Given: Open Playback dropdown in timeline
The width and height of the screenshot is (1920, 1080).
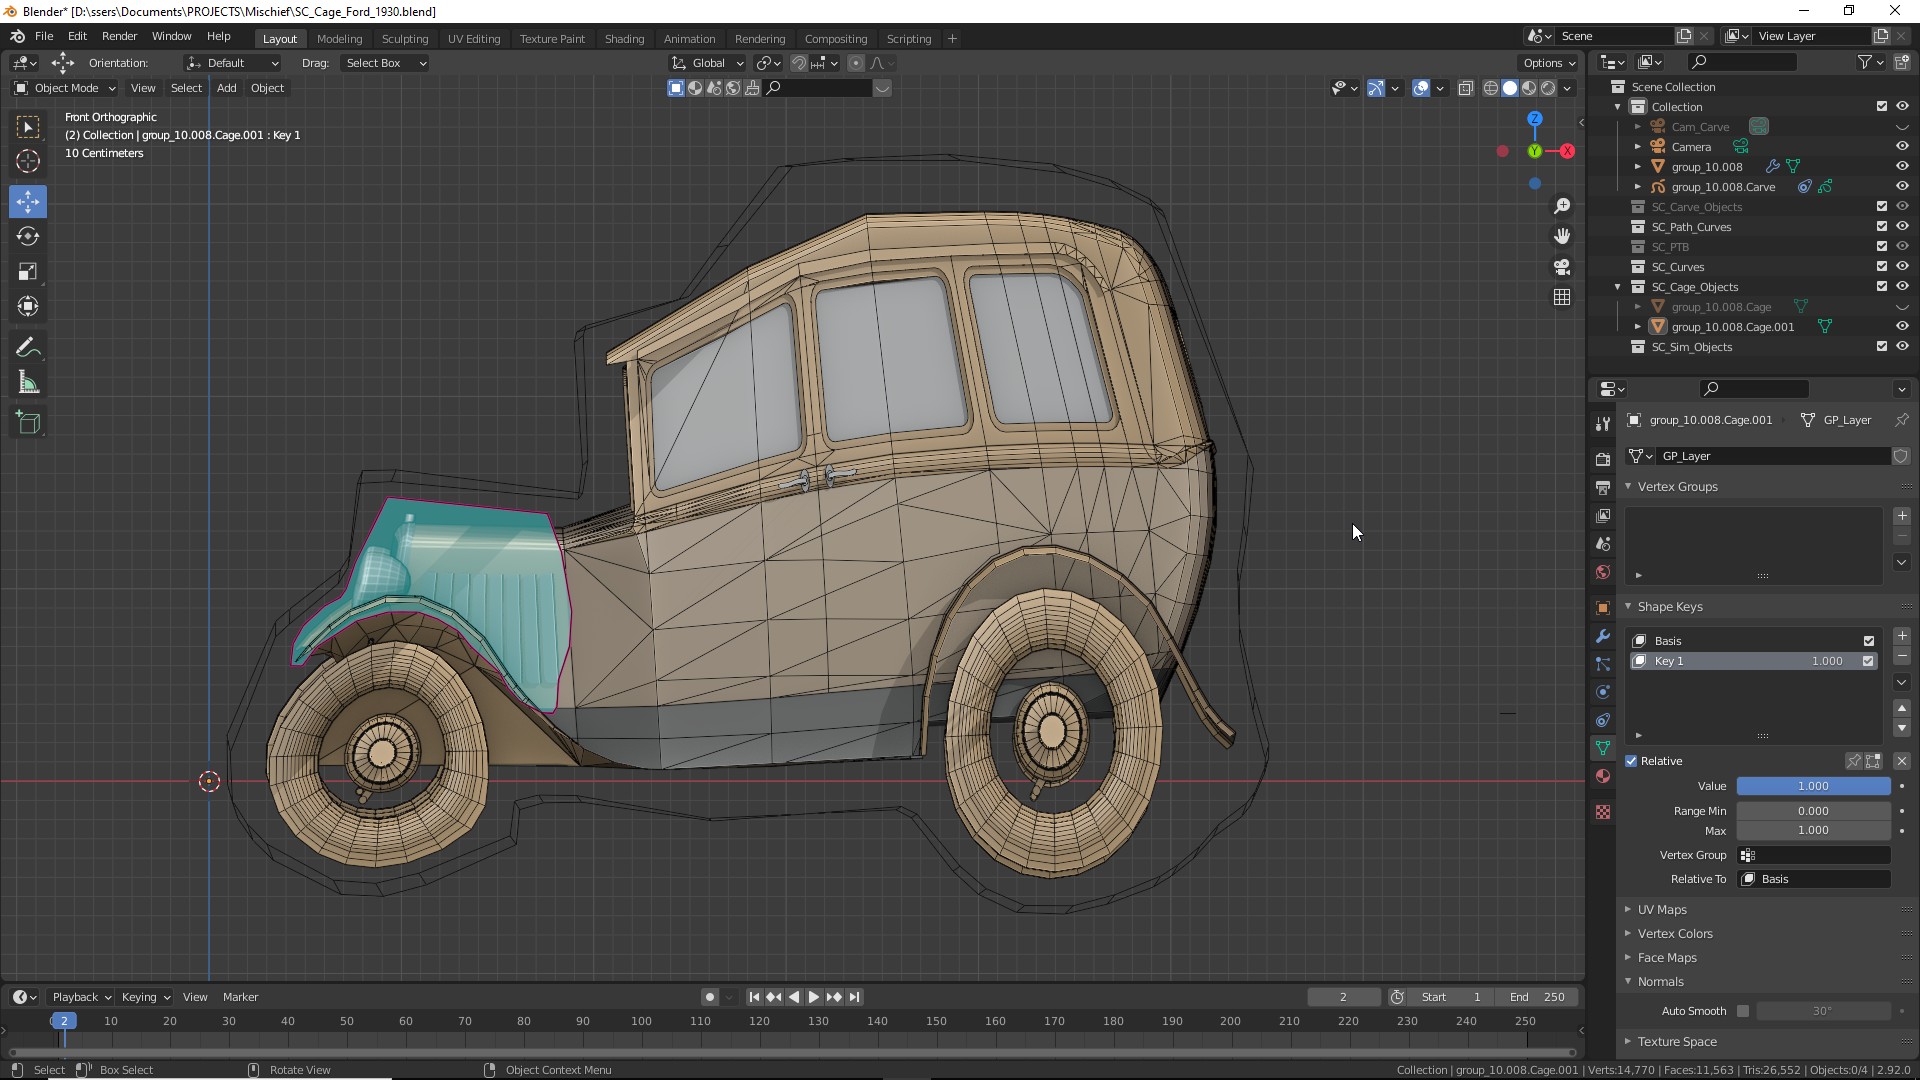Looking at the screenshot, I should [x=81, y=997].
